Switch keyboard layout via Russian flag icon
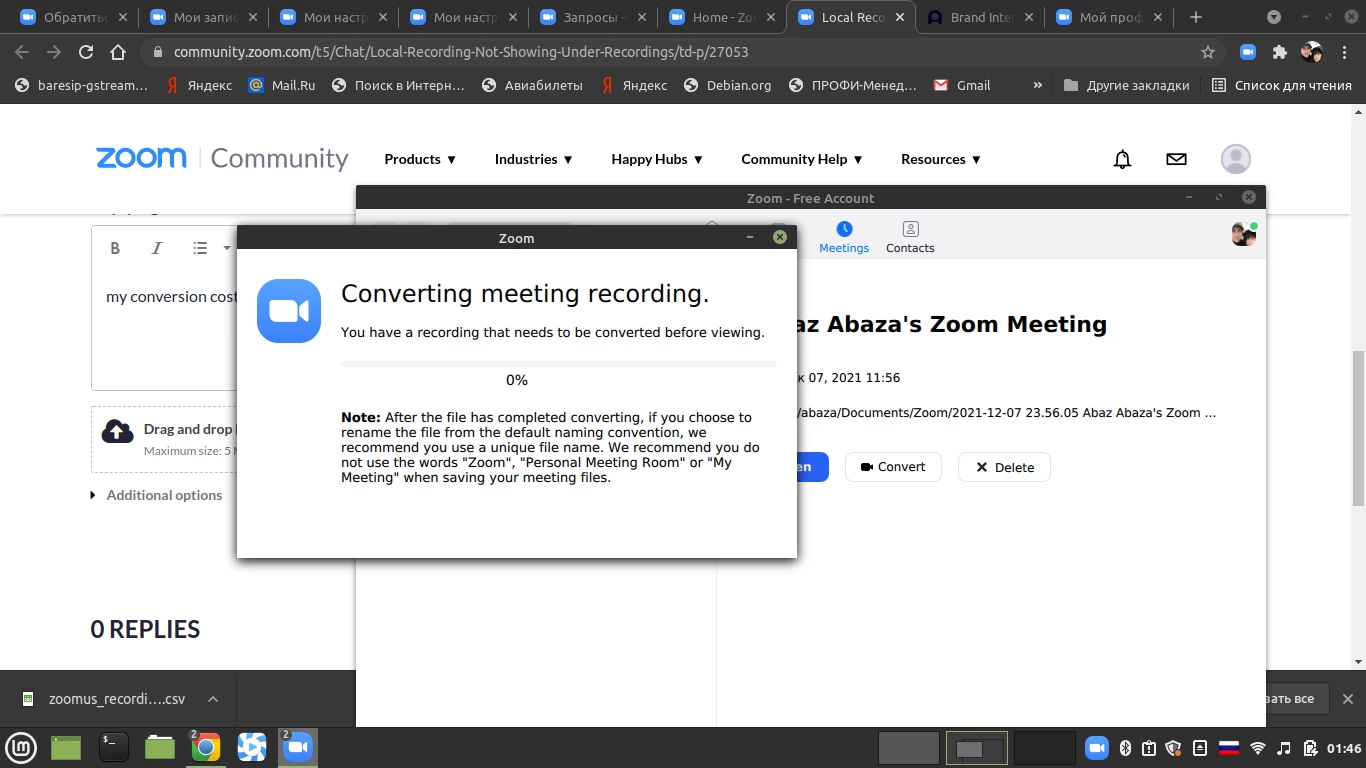This screenshot has height=768, width=1366. [x=1229, y=747]
